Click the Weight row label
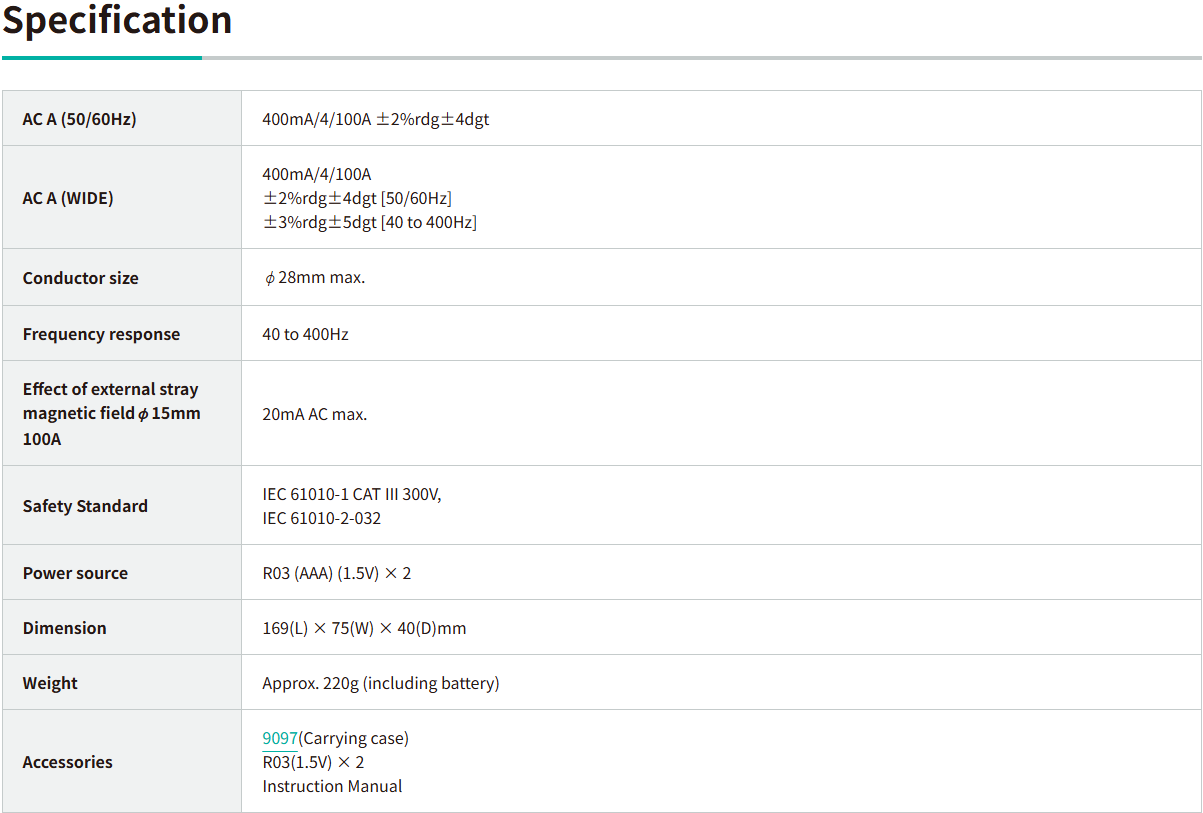 [50, 683]
